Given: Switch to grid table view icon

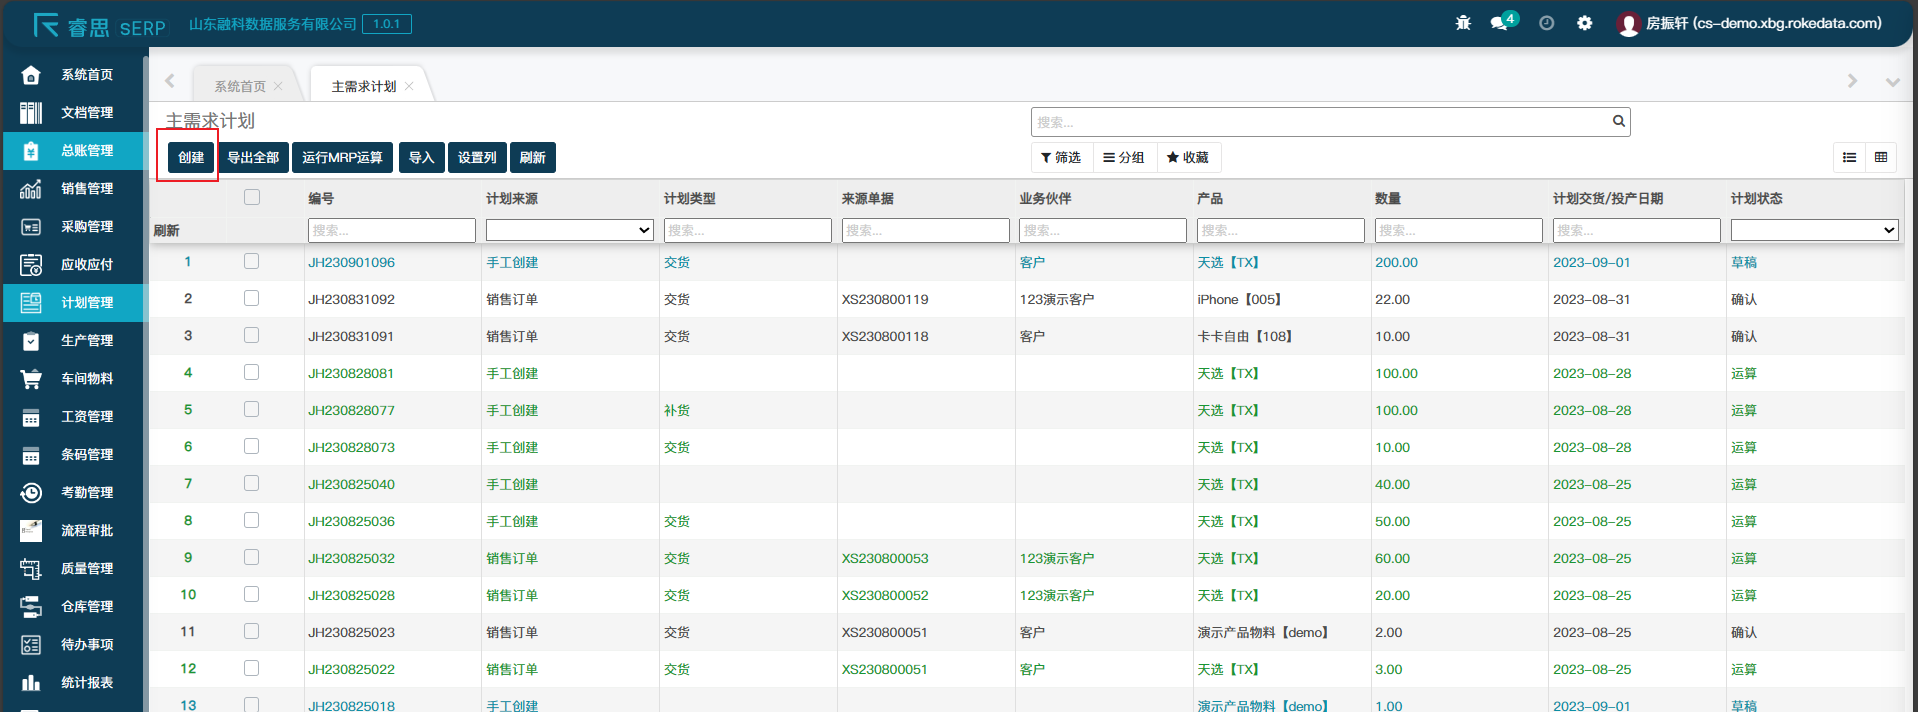Looking at the screenshot, I should [1880, 158].
